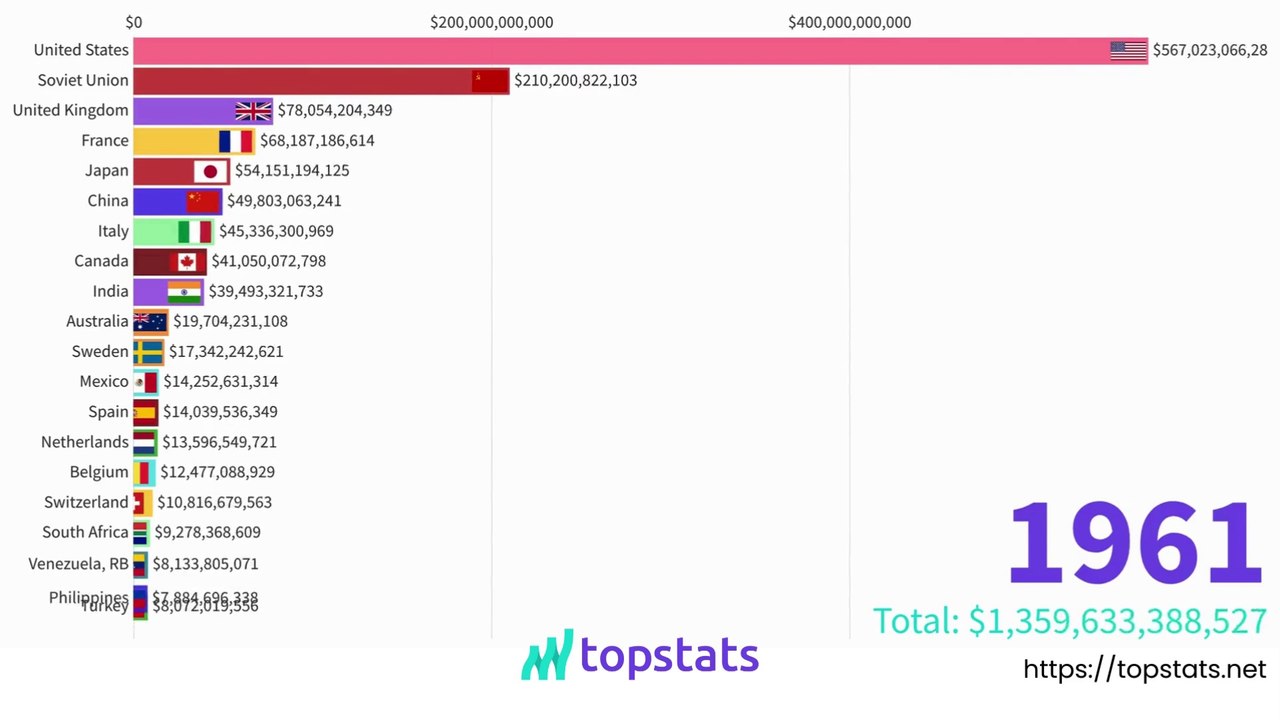Click the United States flag icon
This screenshot has height=720, width=1280.
(x=1128, y=50)
